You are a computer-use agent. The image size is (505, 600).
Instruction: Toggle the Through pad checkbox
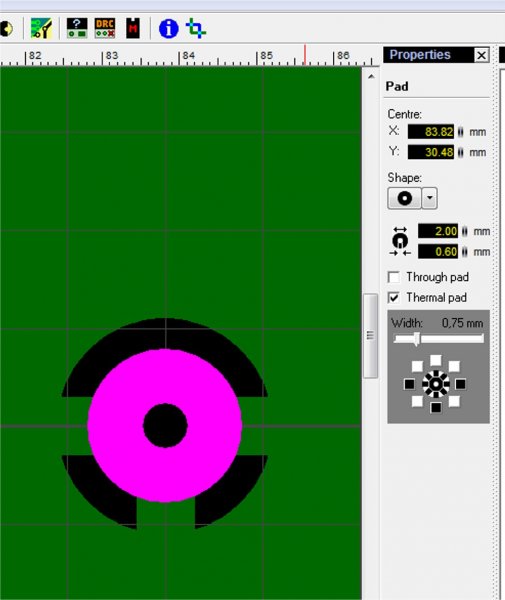394,277
